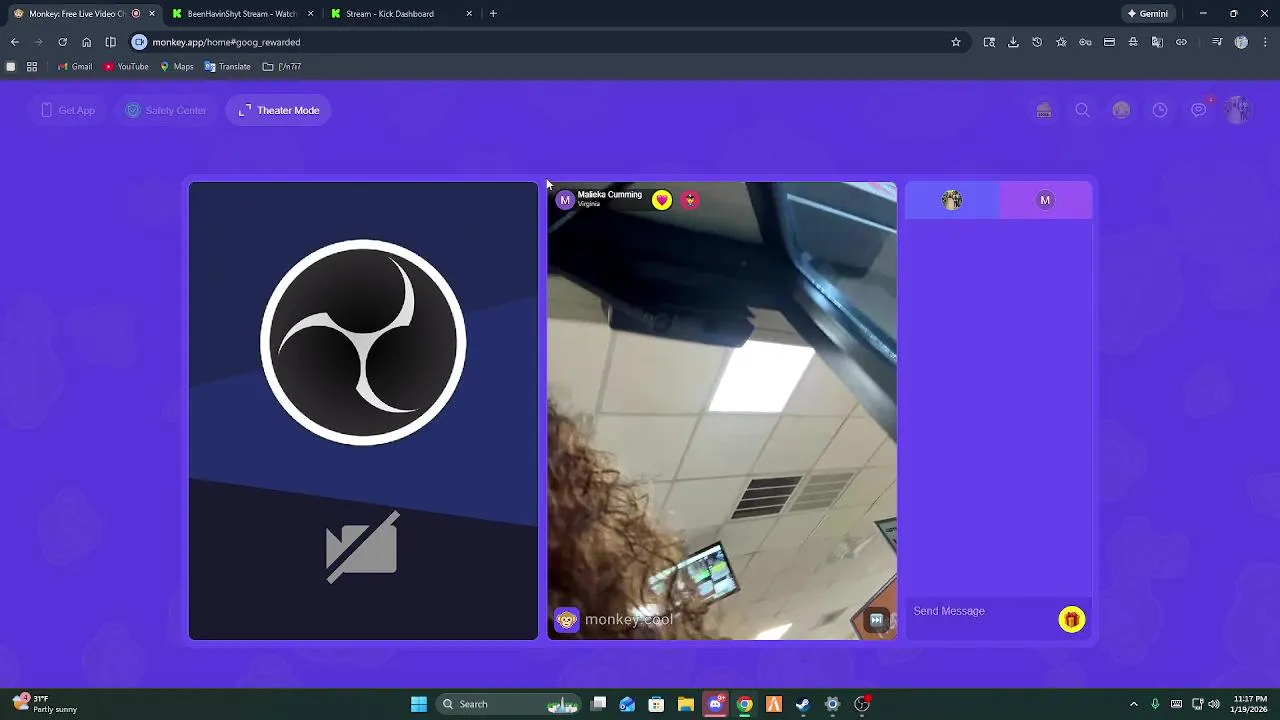
Task: Click the yellow heart like button
Action: 662,200
